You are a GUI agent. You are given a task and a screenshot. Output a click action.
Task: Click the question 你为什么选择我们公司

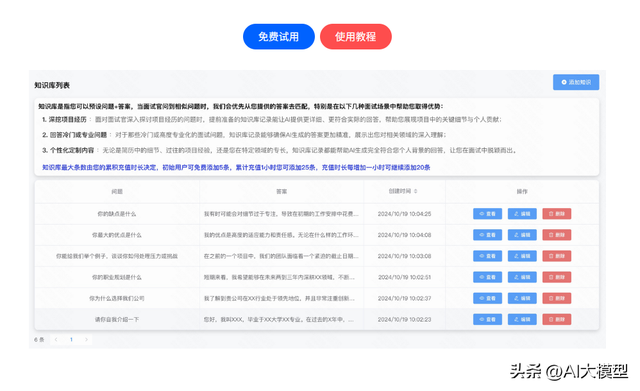117,299
